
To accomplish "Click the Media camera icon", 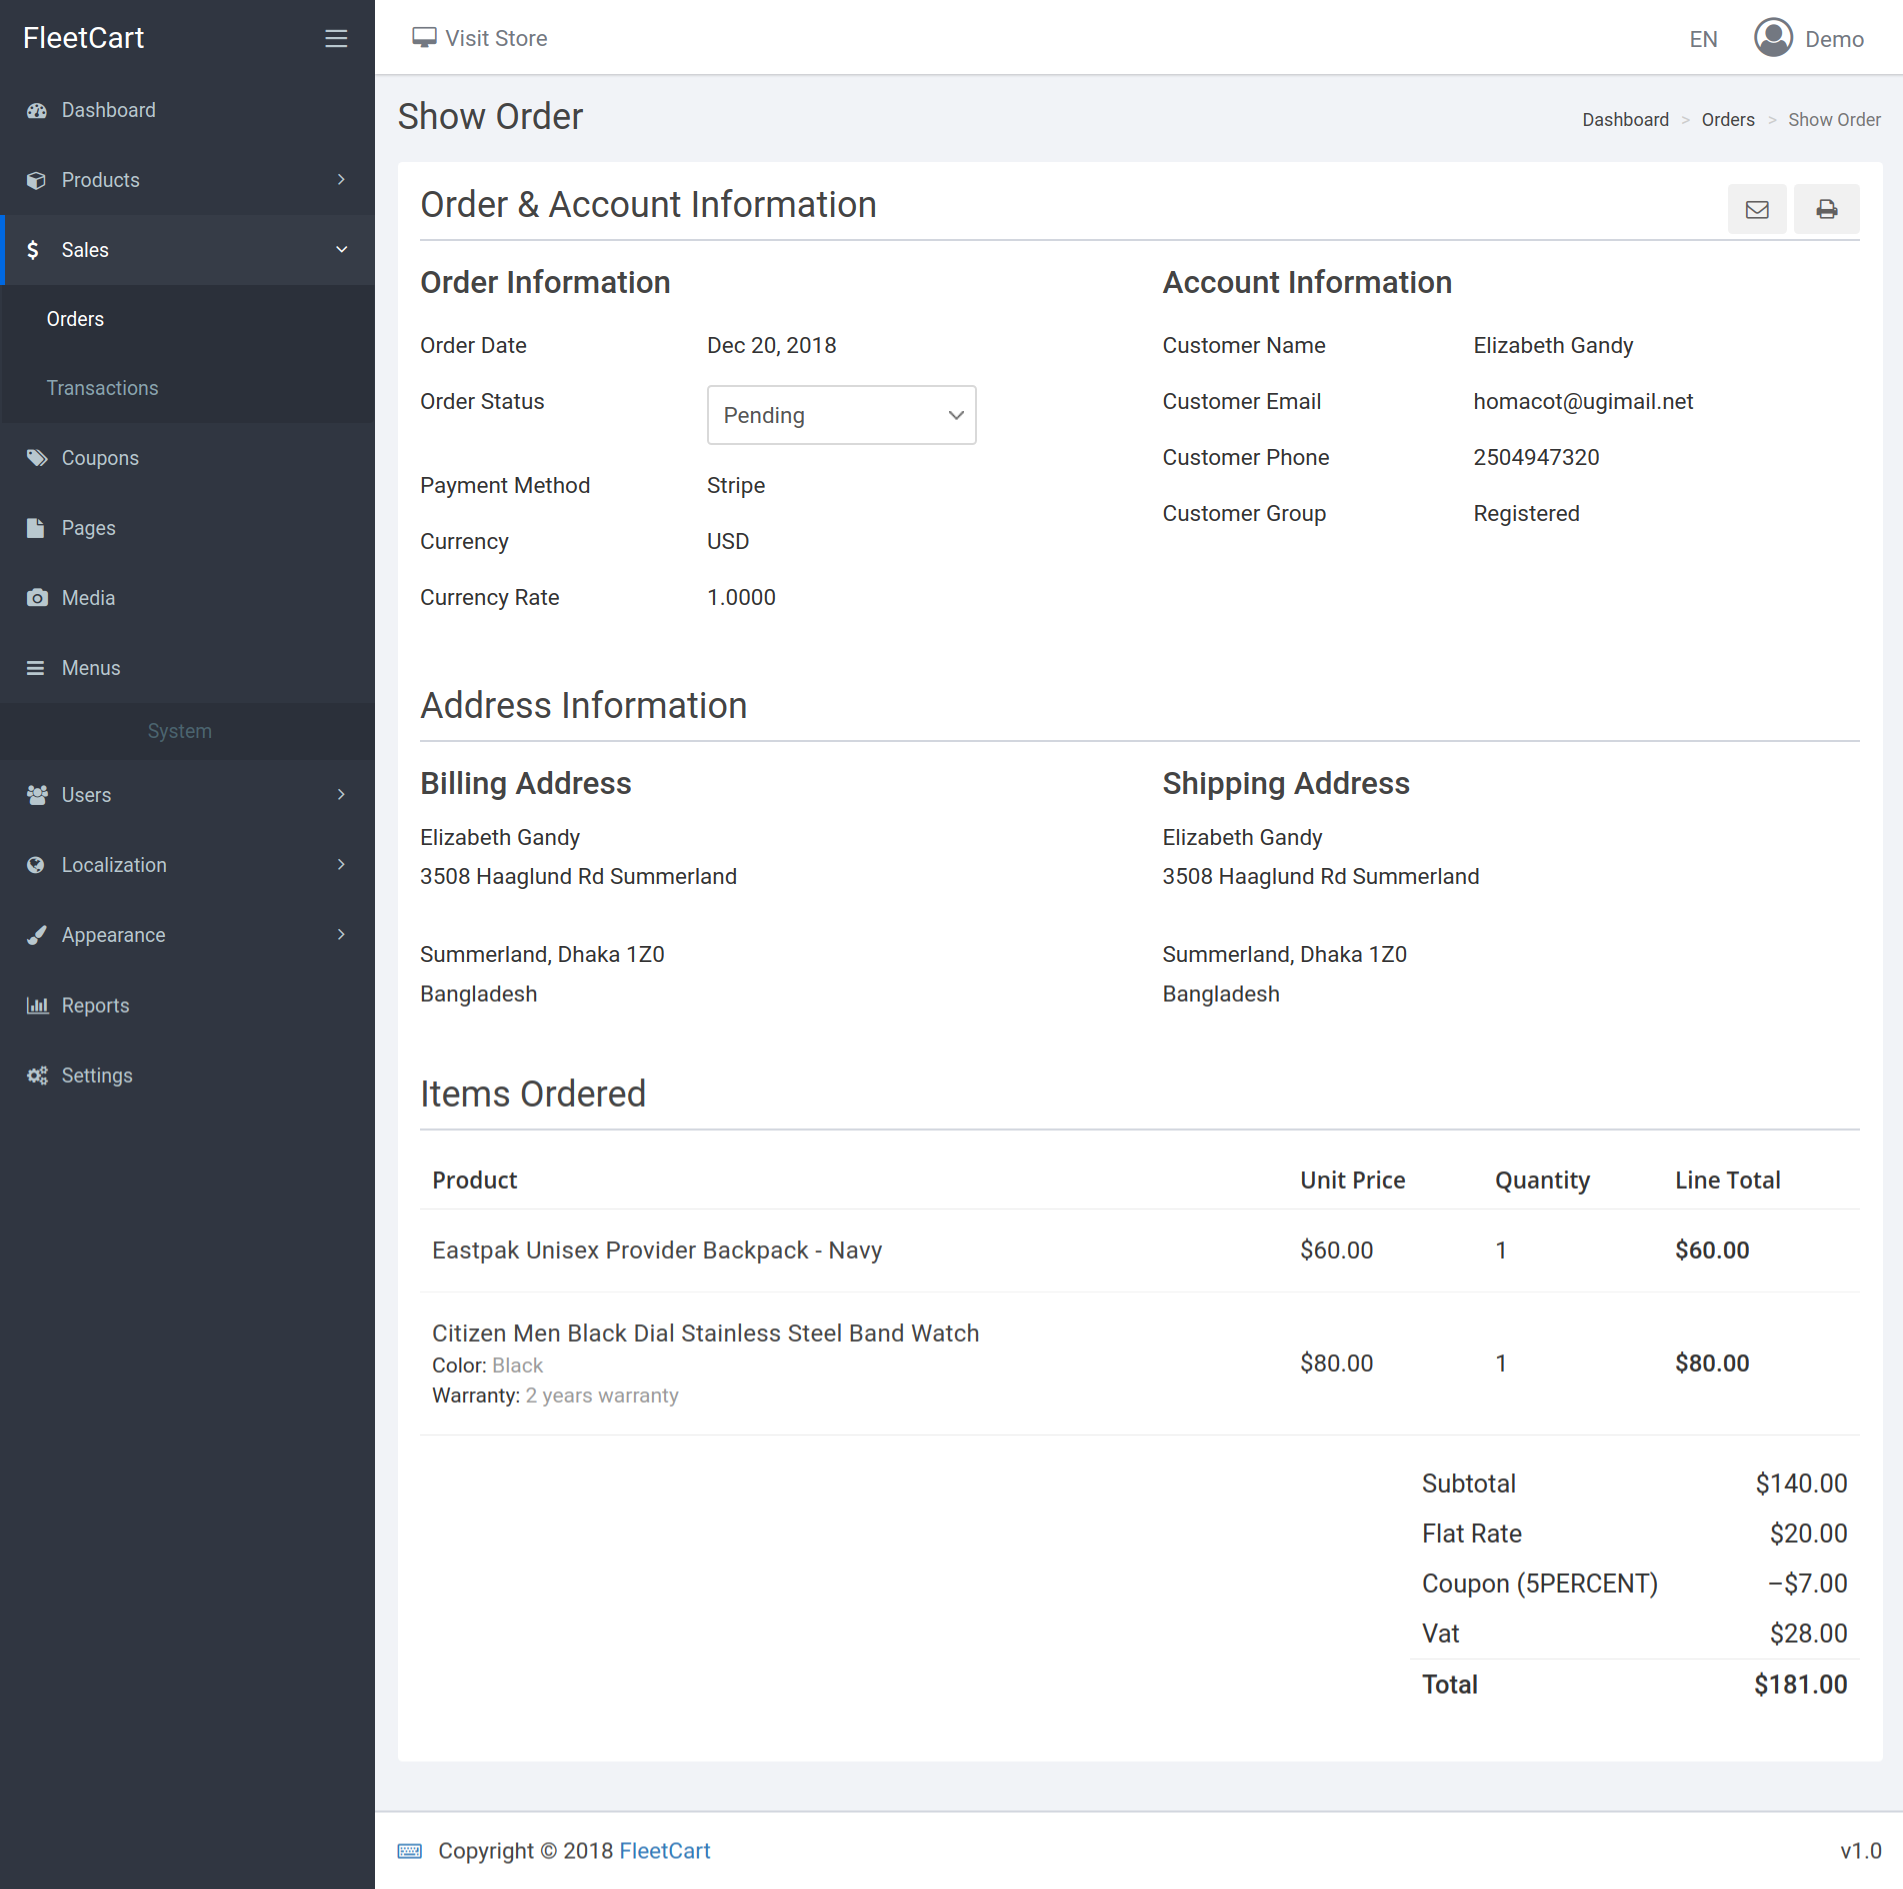I will [x=37, y=598].
